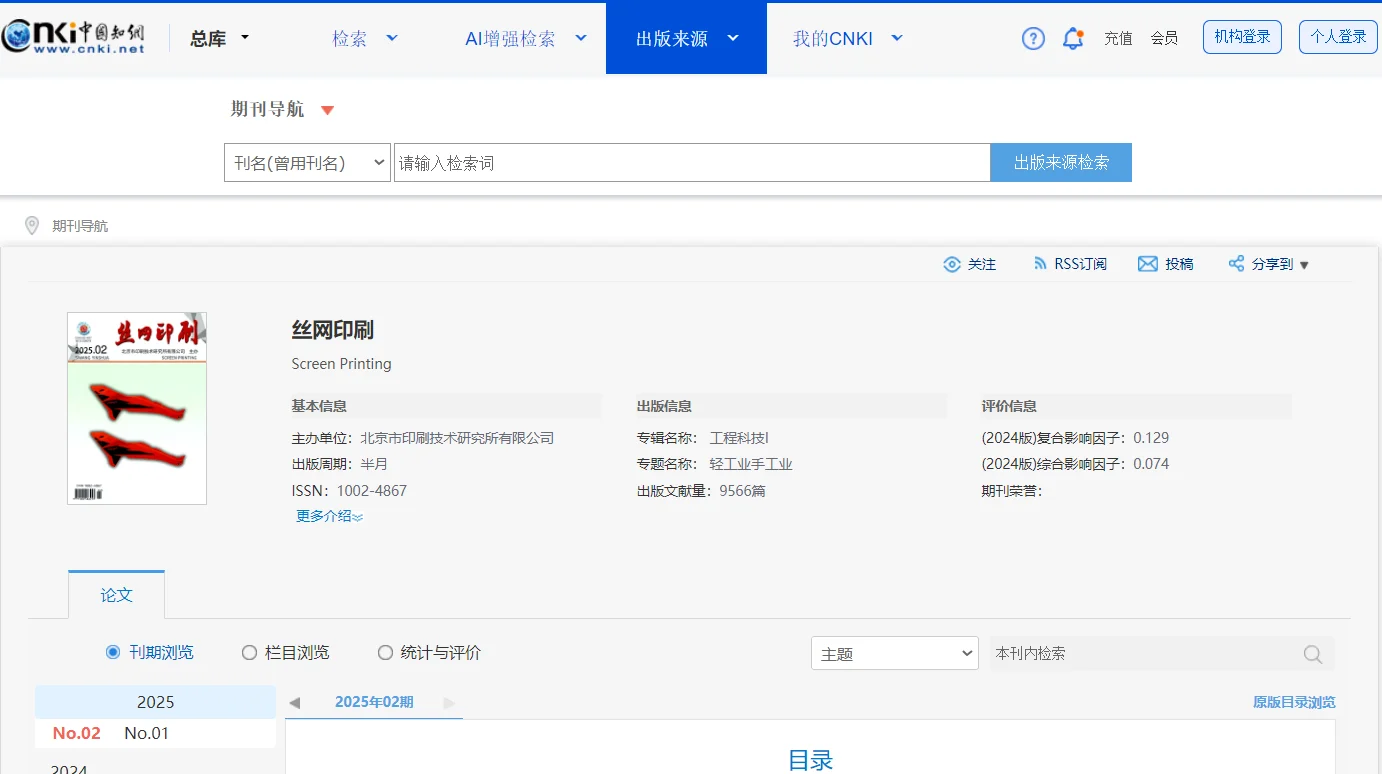Click the notification bell icon

1073,37
